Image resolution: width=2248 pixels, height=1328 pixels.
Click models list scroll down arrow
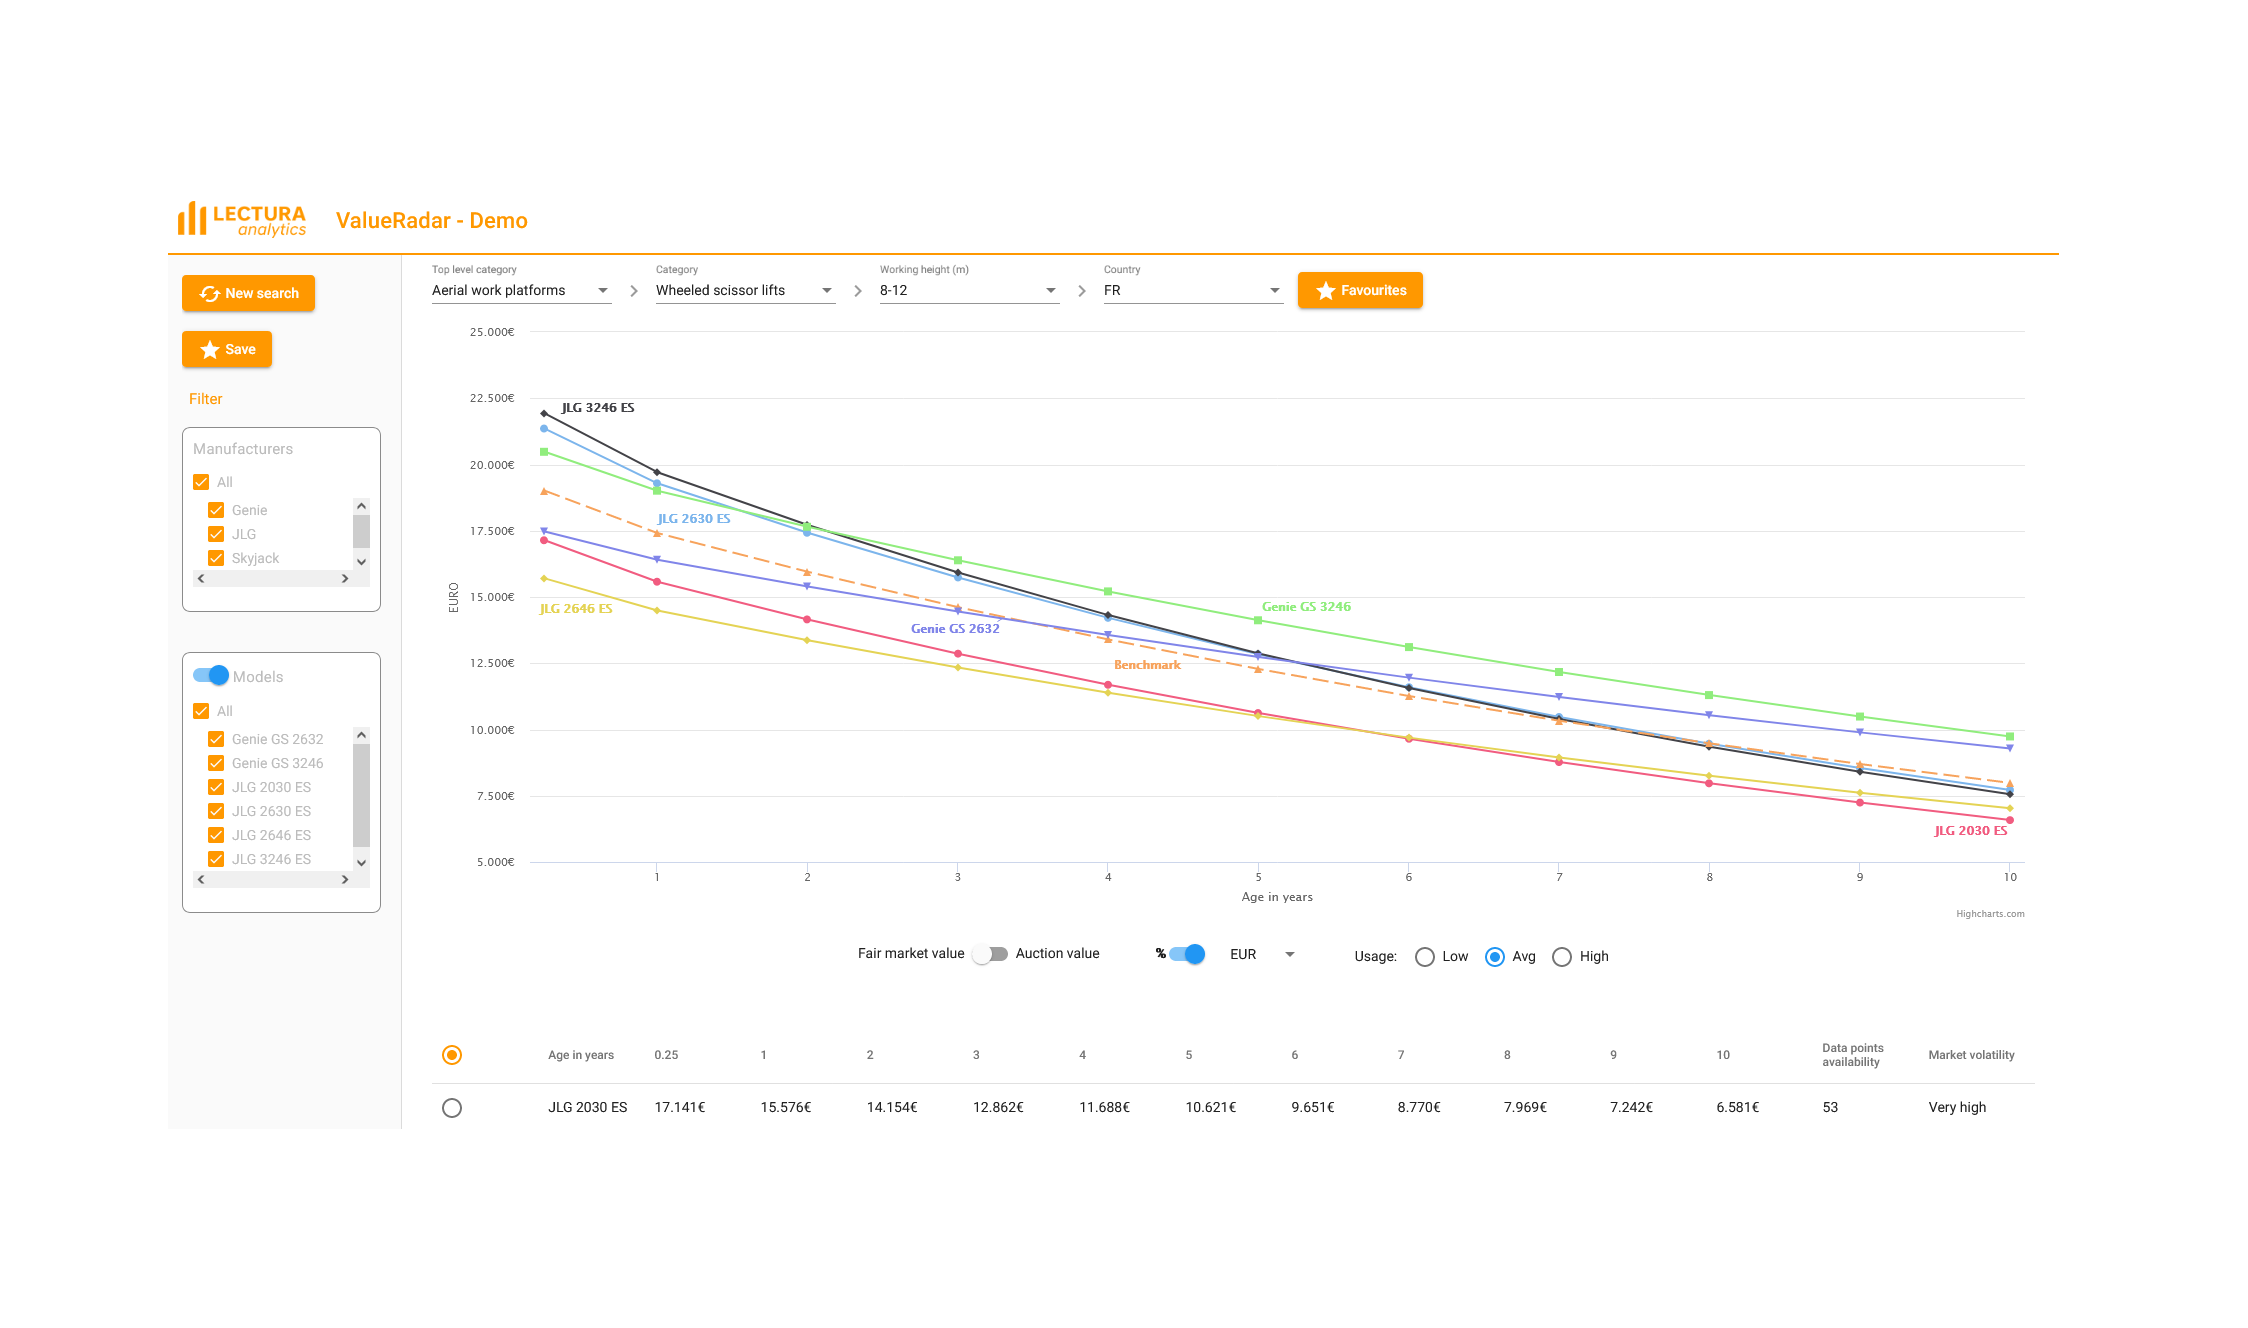362,863
